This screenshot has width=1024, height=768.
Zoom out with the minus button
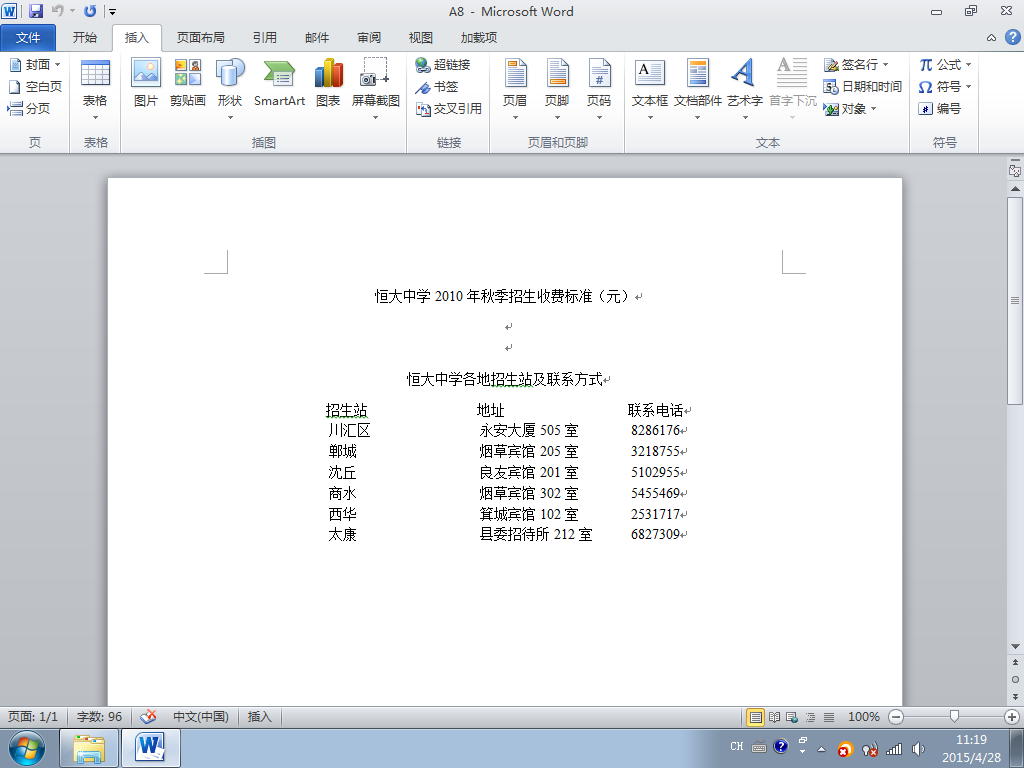click(896, 717)
